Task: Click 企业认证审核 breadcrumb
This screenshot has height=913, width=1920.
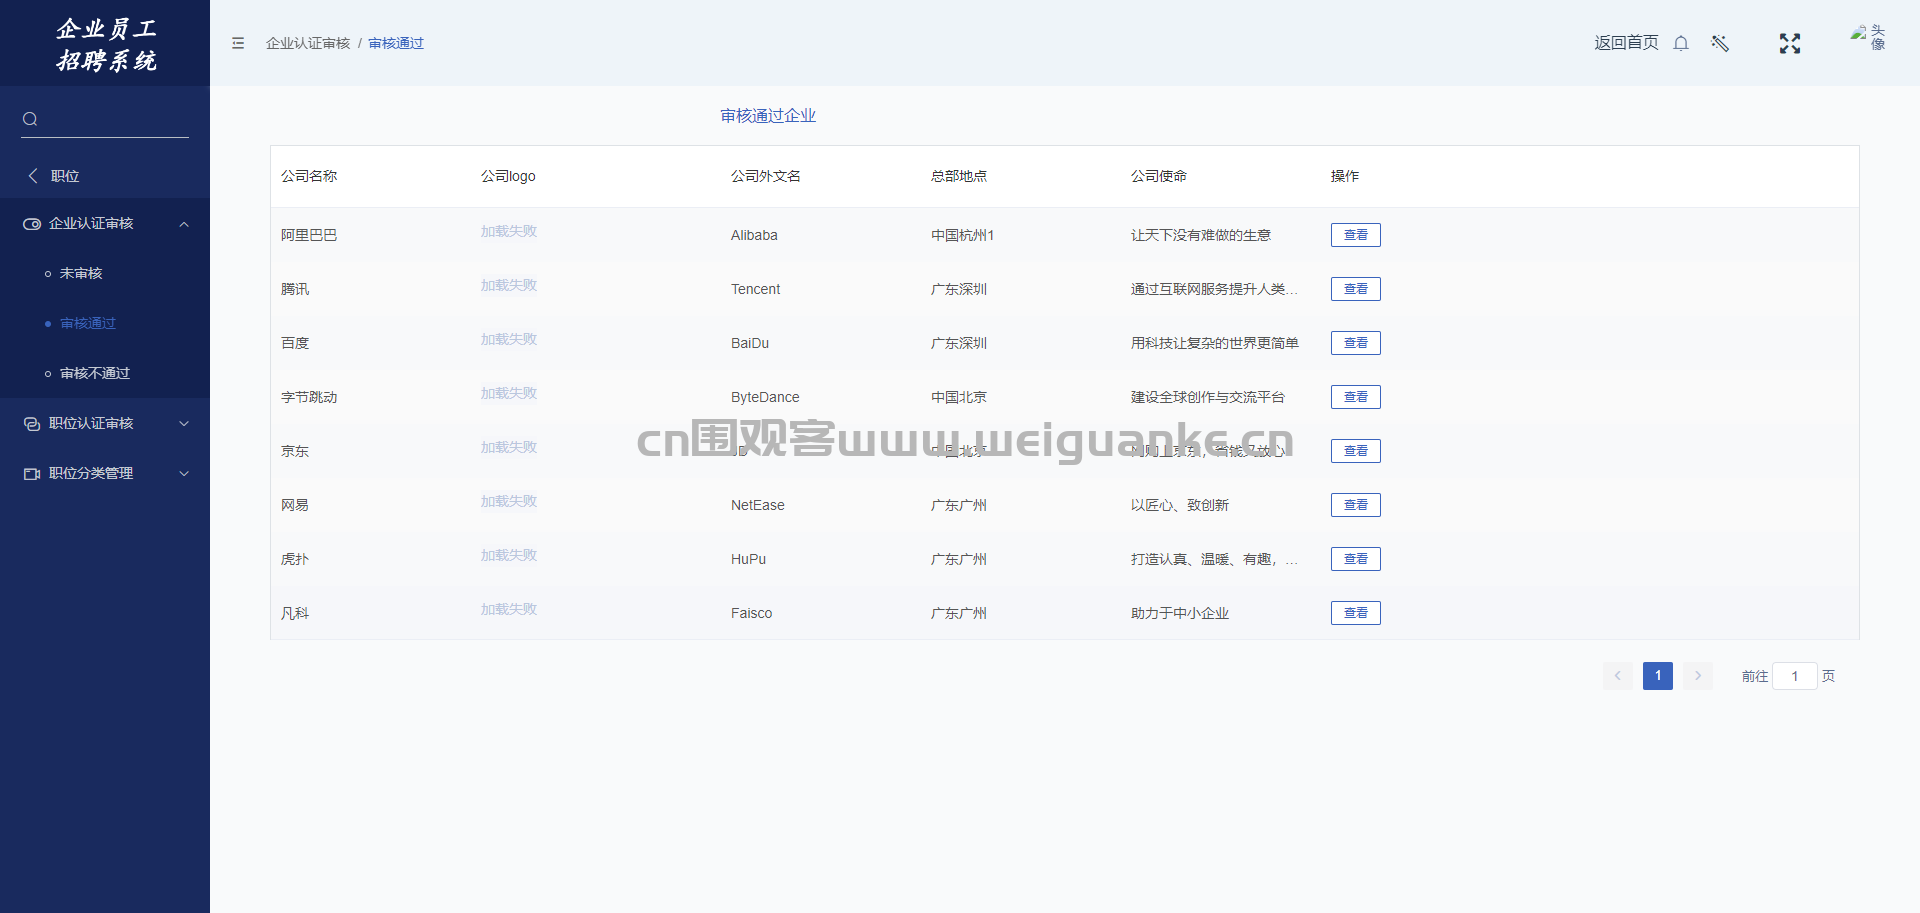Action: 308,43
